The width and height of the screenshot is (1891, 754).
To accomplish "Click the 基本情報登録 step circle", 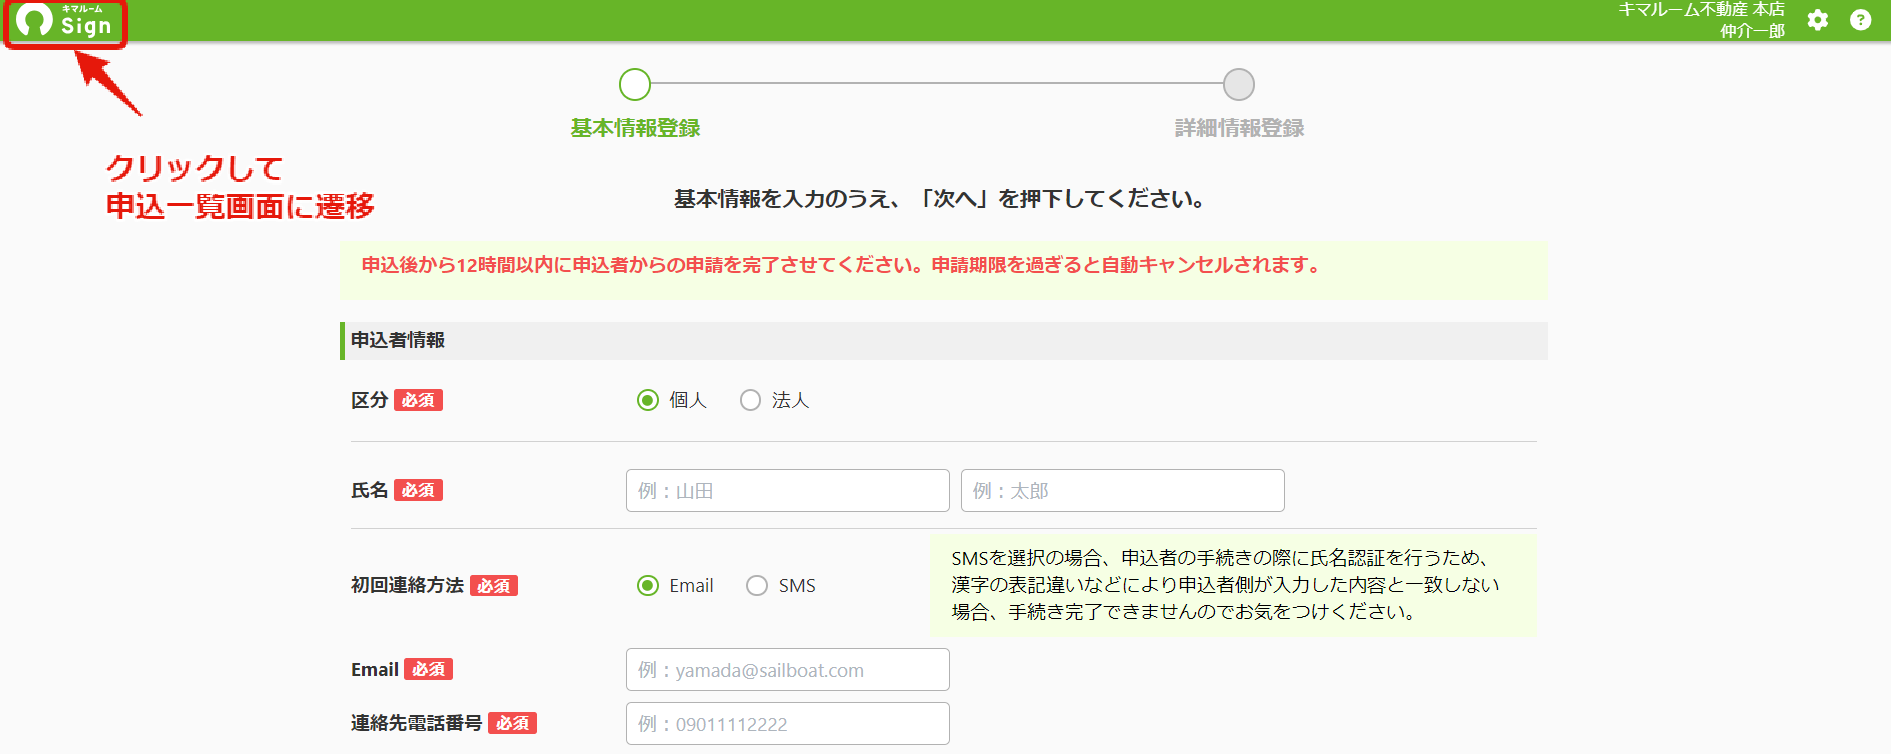I will (x=635, y=84).
